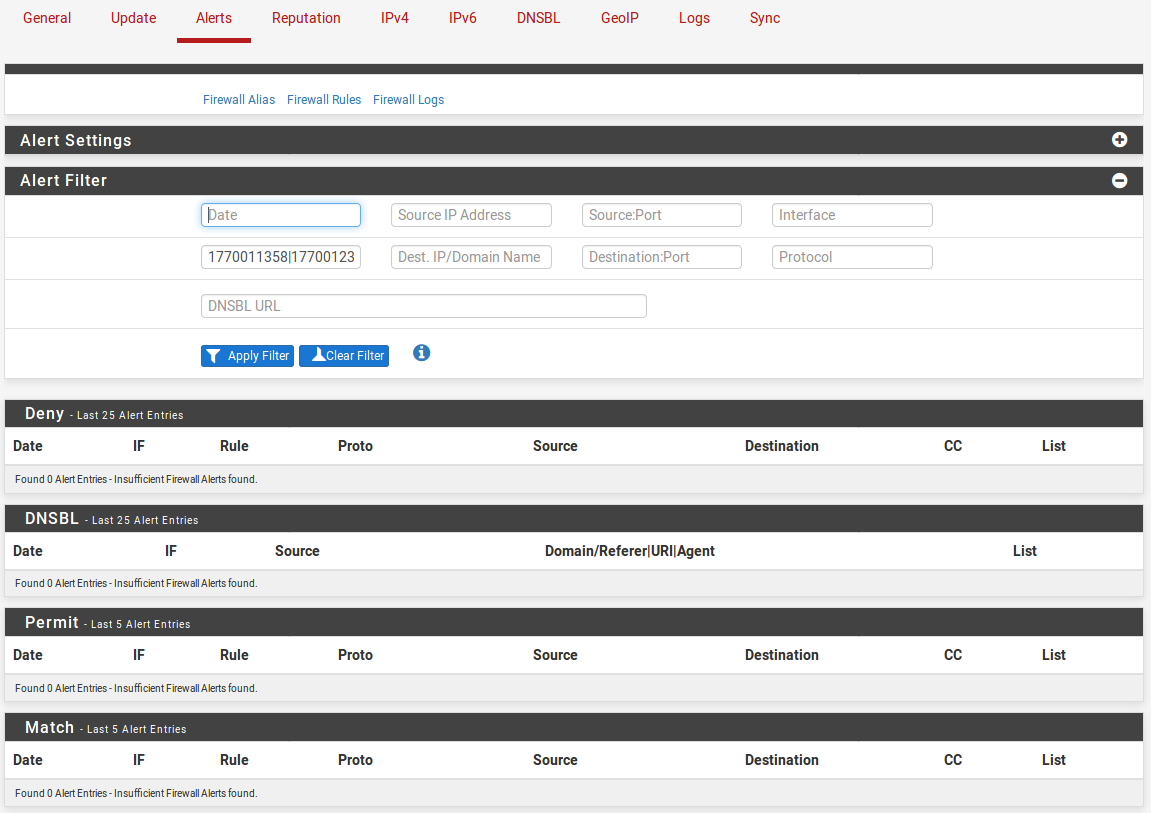Switch to the Update tab

133,18
